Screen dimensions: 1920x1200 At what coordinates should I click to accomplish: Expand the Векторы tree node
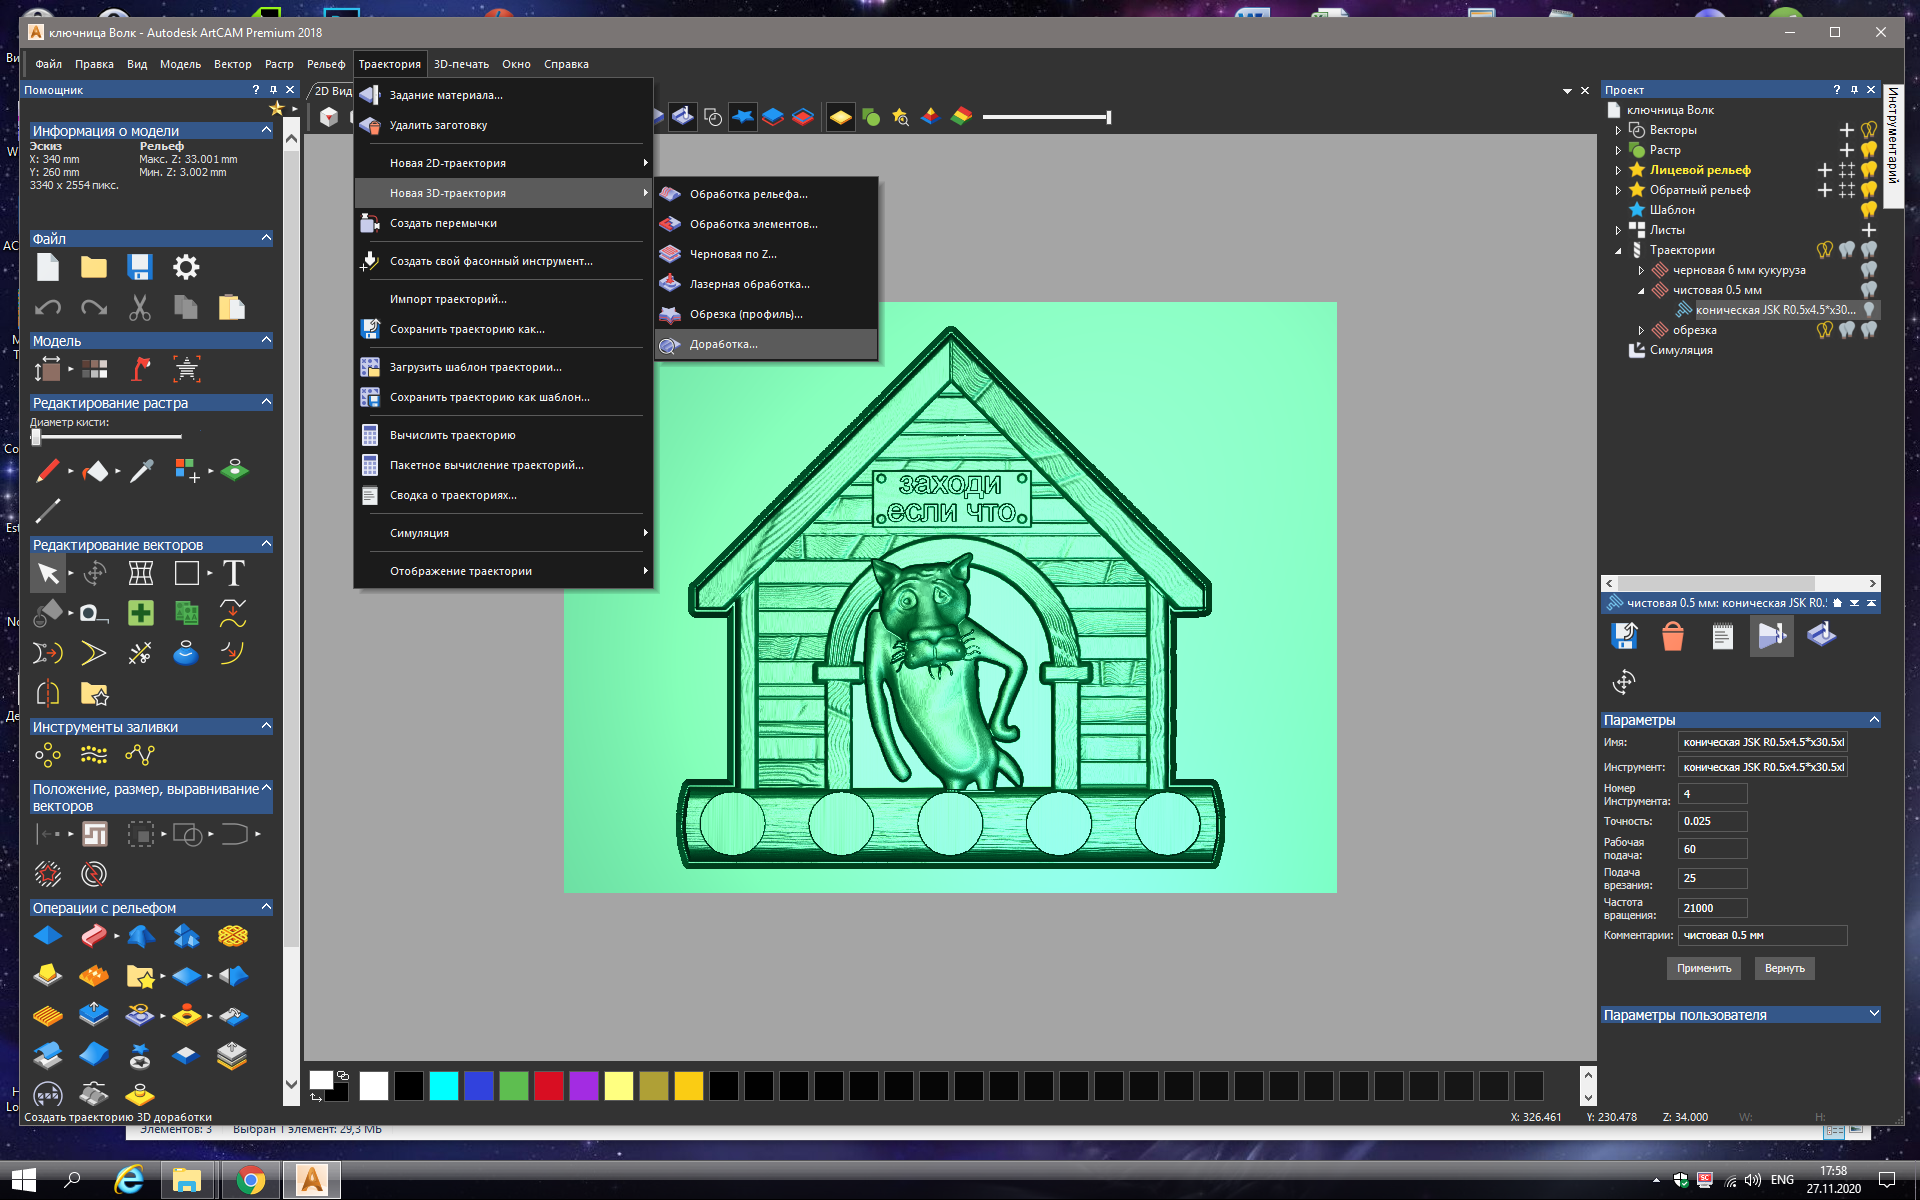[1618, 130]
